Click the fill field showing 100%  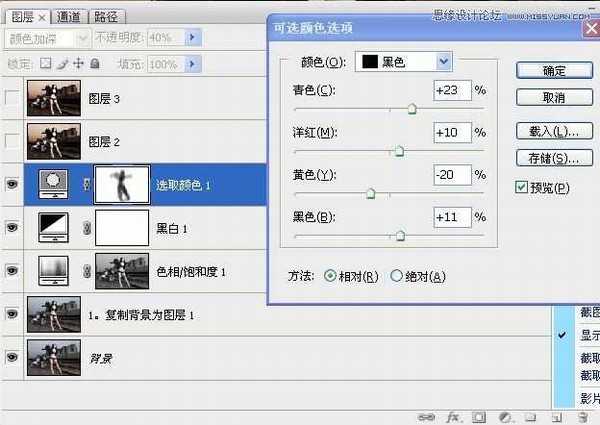coord(166,64)
